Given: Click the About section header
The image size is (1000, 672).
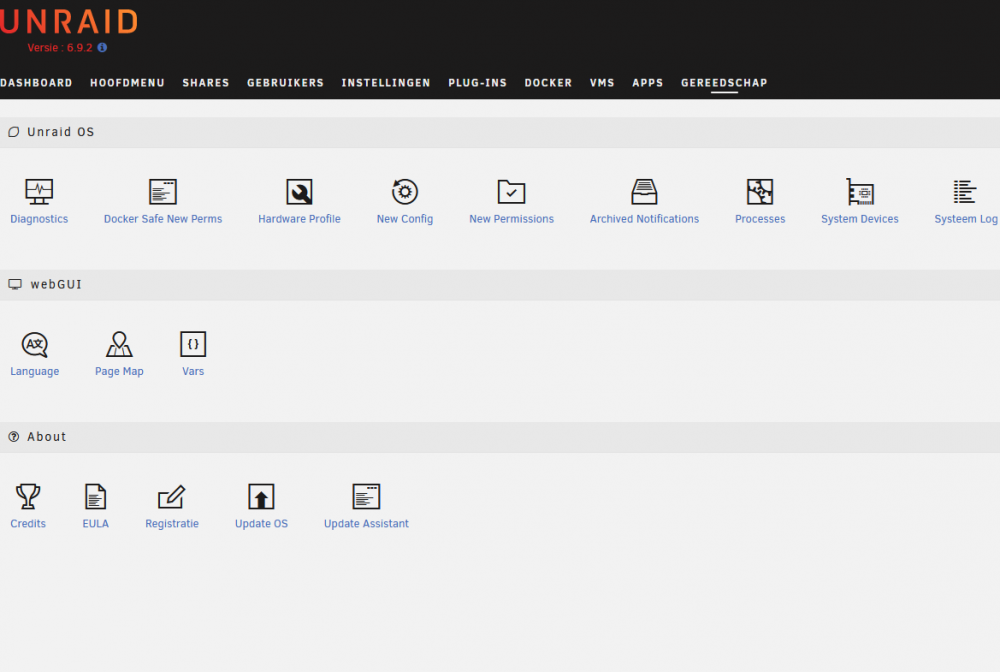Looking at the screenshot, I should pos(500,437).
